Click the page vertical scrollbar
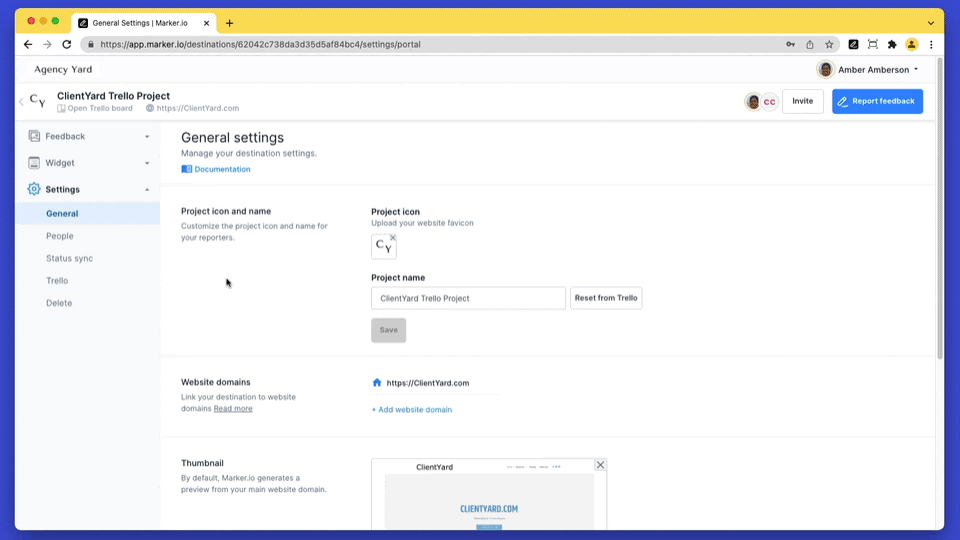This screenshot has width=960, height=540. click(940, 208)
